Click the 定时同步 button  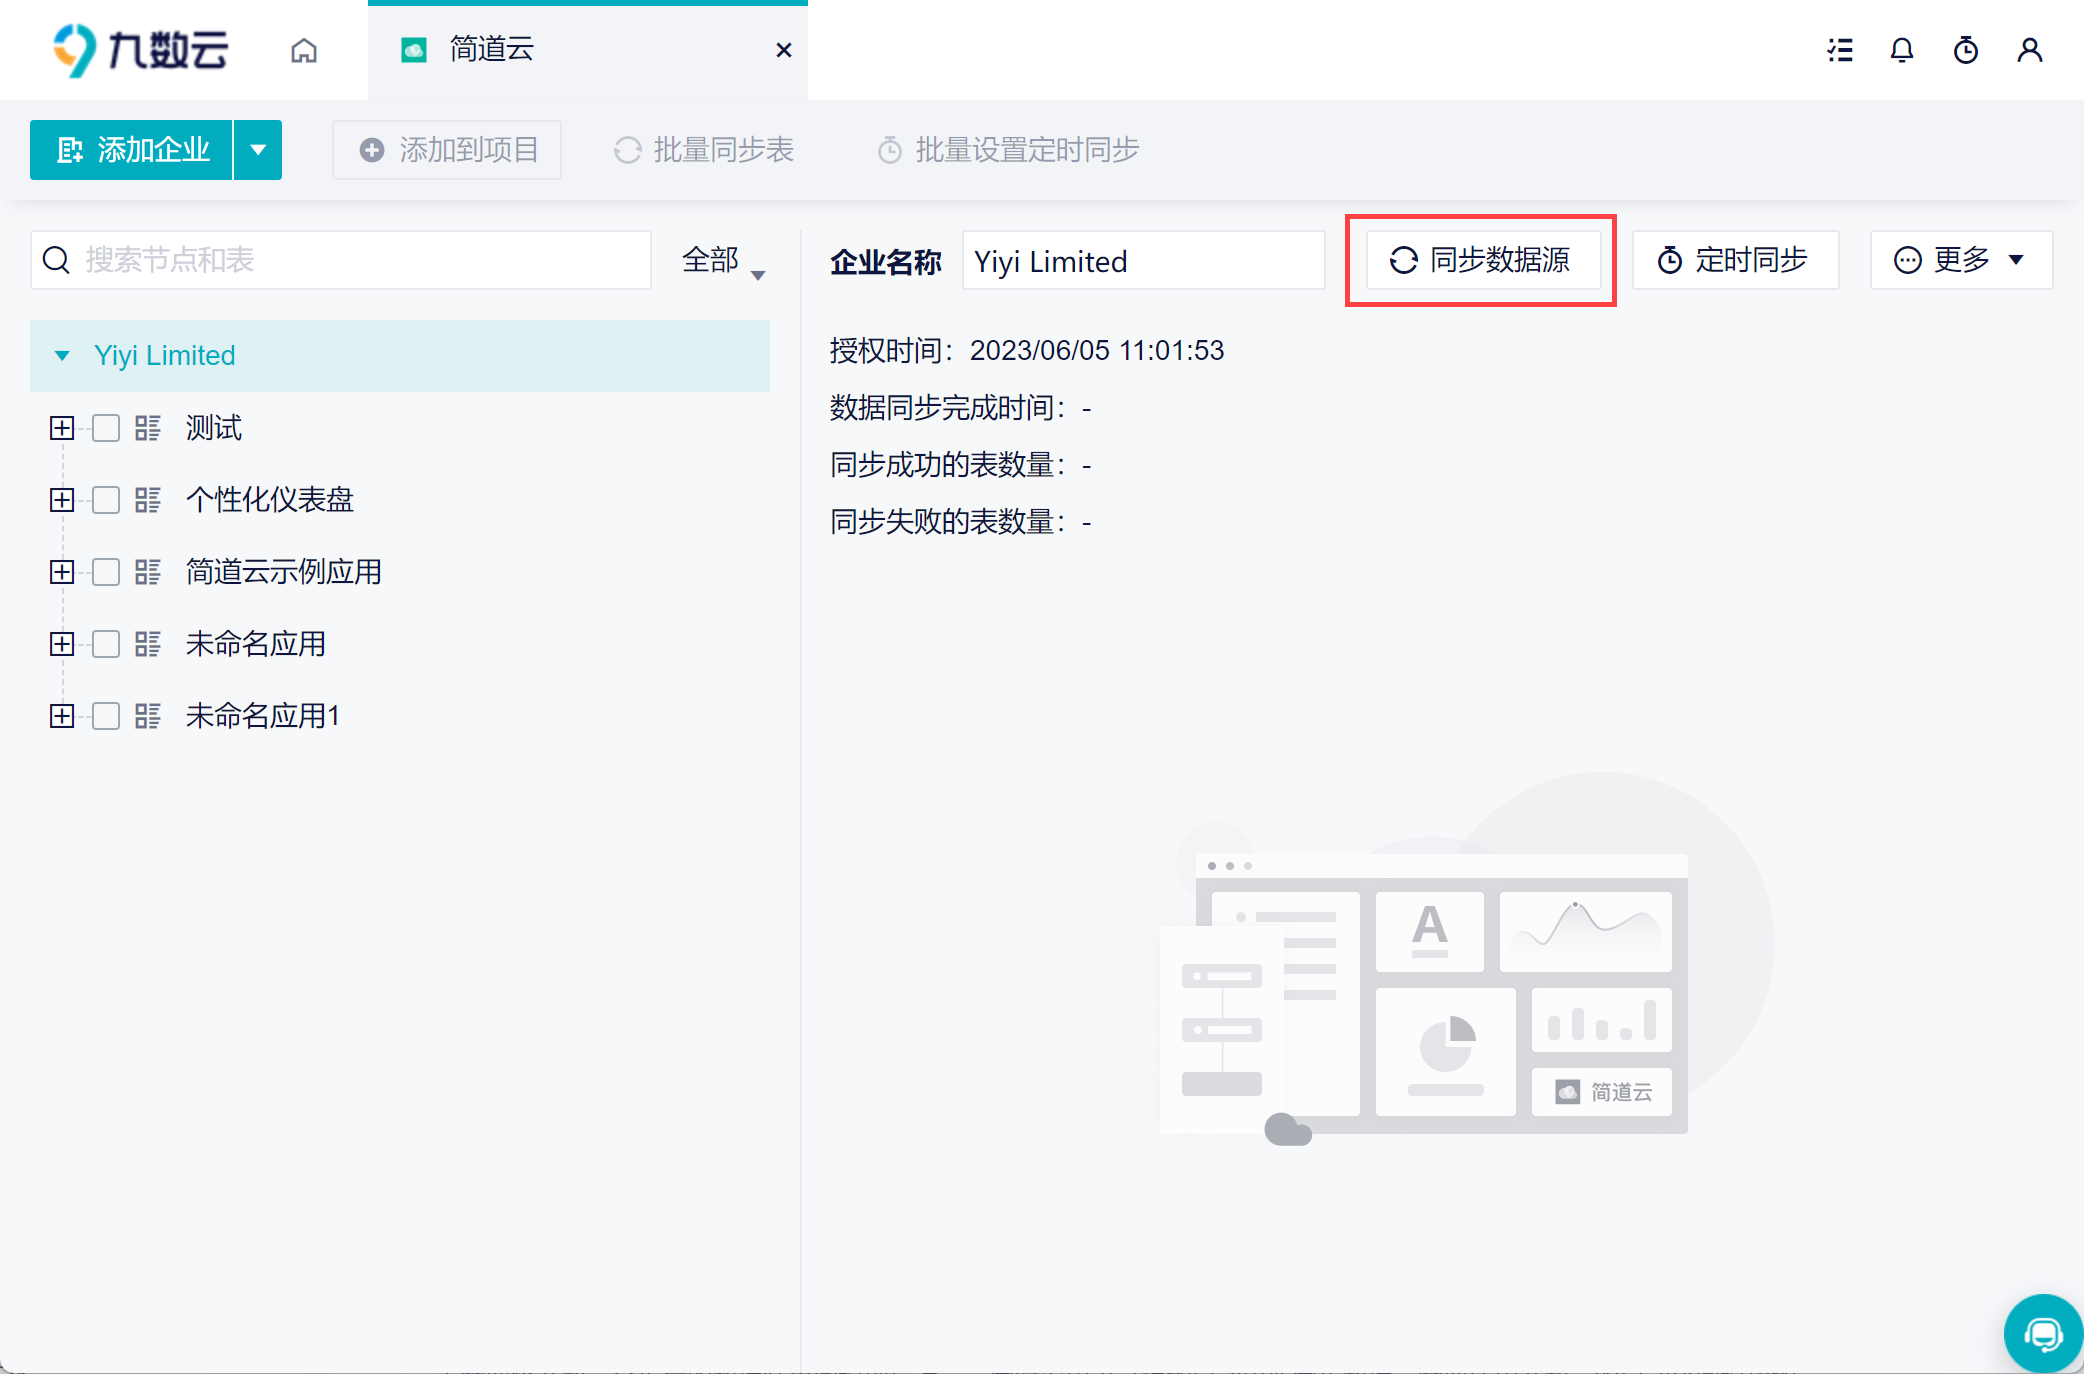tap(1734, 260)
